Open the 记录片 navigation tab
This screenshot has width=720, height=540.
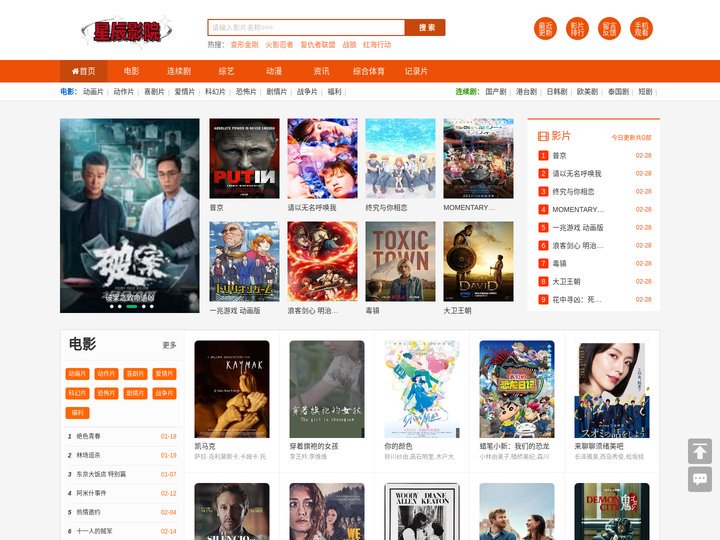pos(416,71)
